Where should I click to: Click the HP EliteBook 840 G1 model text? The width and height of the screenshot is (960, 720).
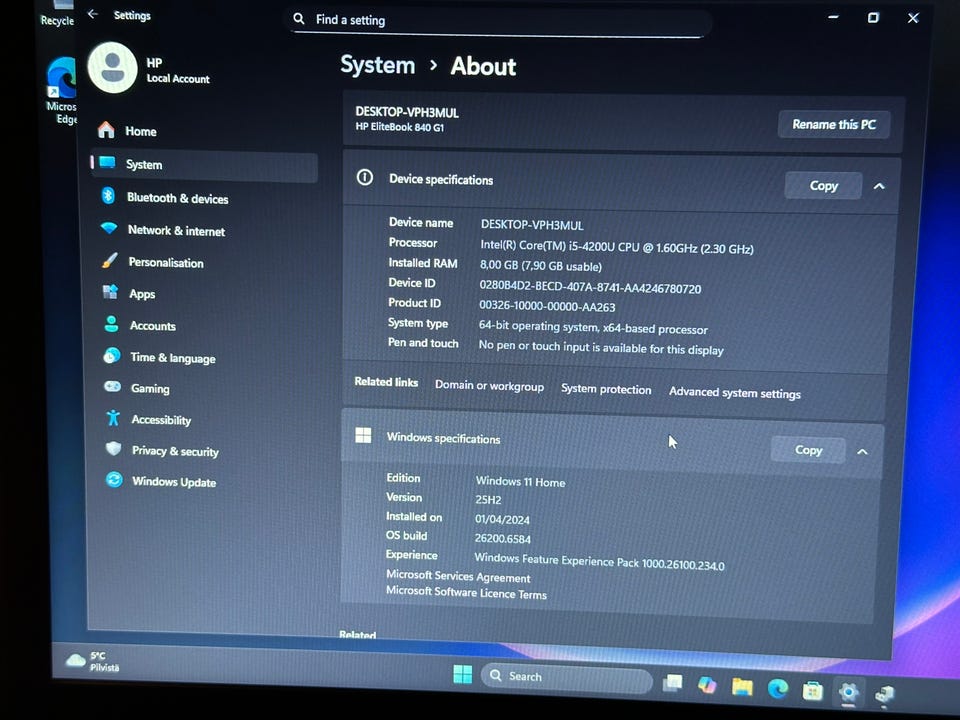click(400, 127)
